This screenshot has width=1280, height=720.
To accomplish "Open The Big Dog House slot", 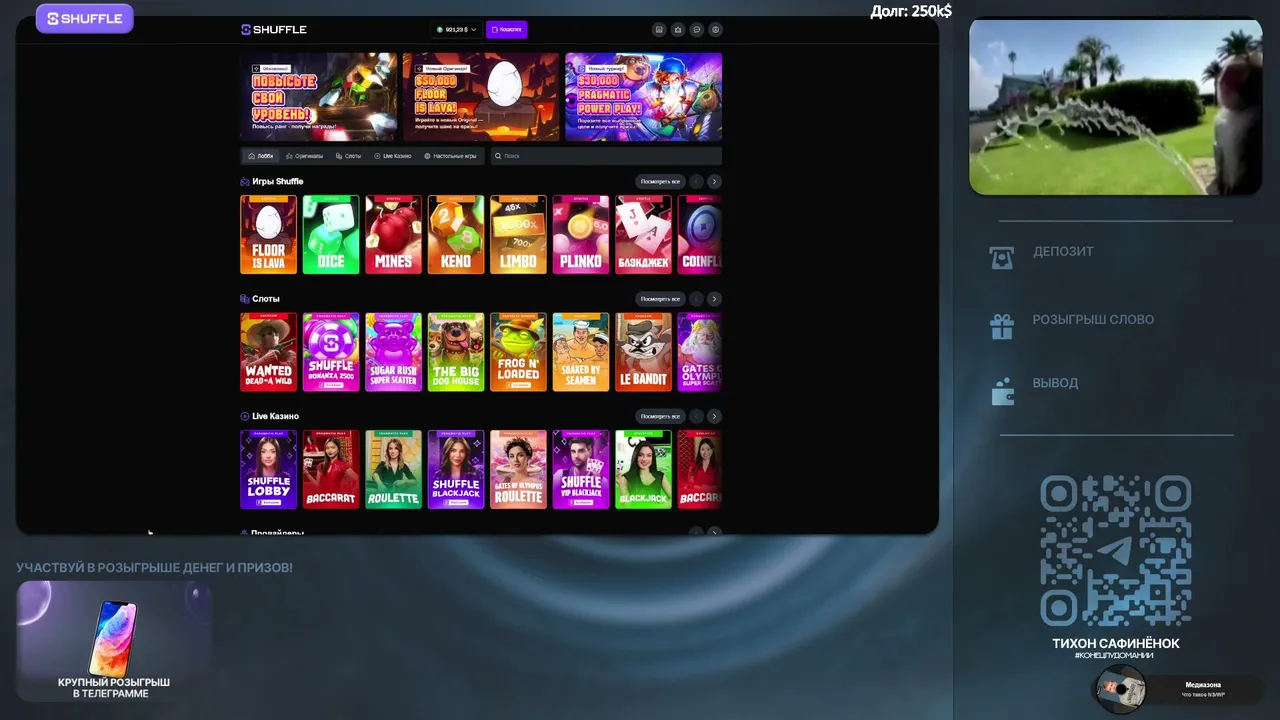I will tap(456, 352).
